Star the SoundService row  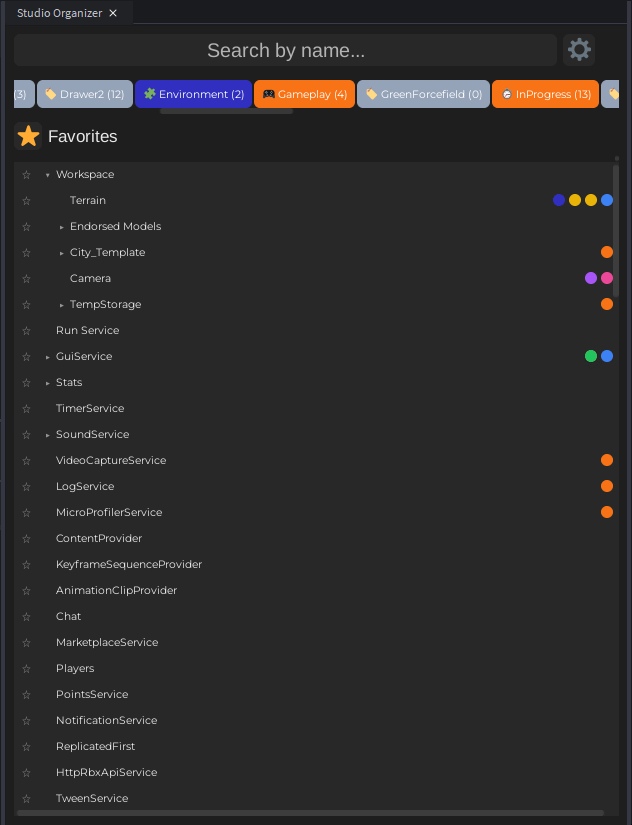pyautogui.click(x=27, y=435)
